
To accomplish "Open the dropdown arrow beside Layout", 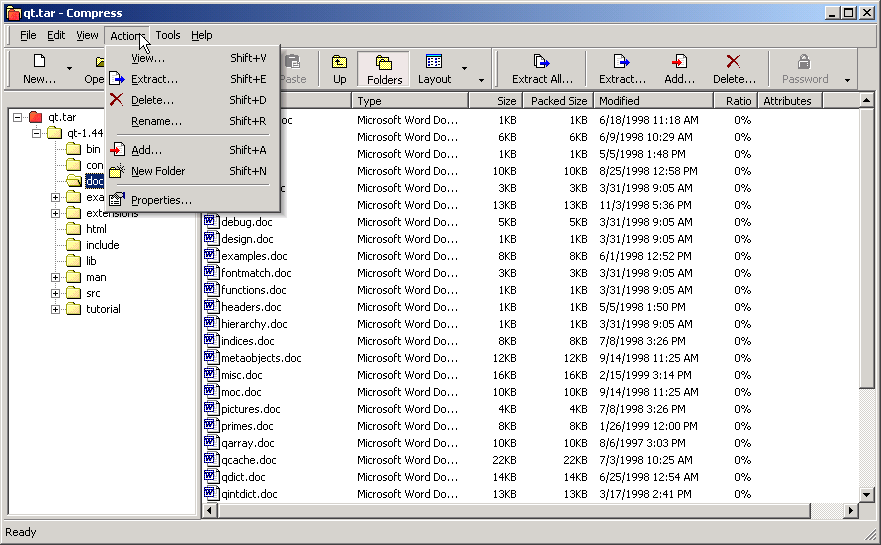I will point(464,69).
